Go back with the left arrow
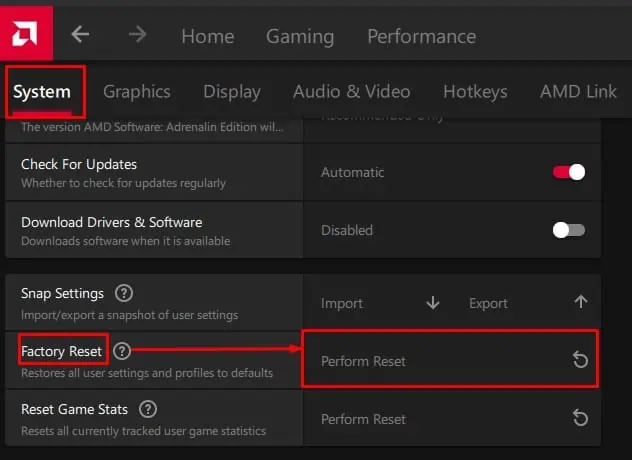The image size is (632, 460). pos(80,35)
